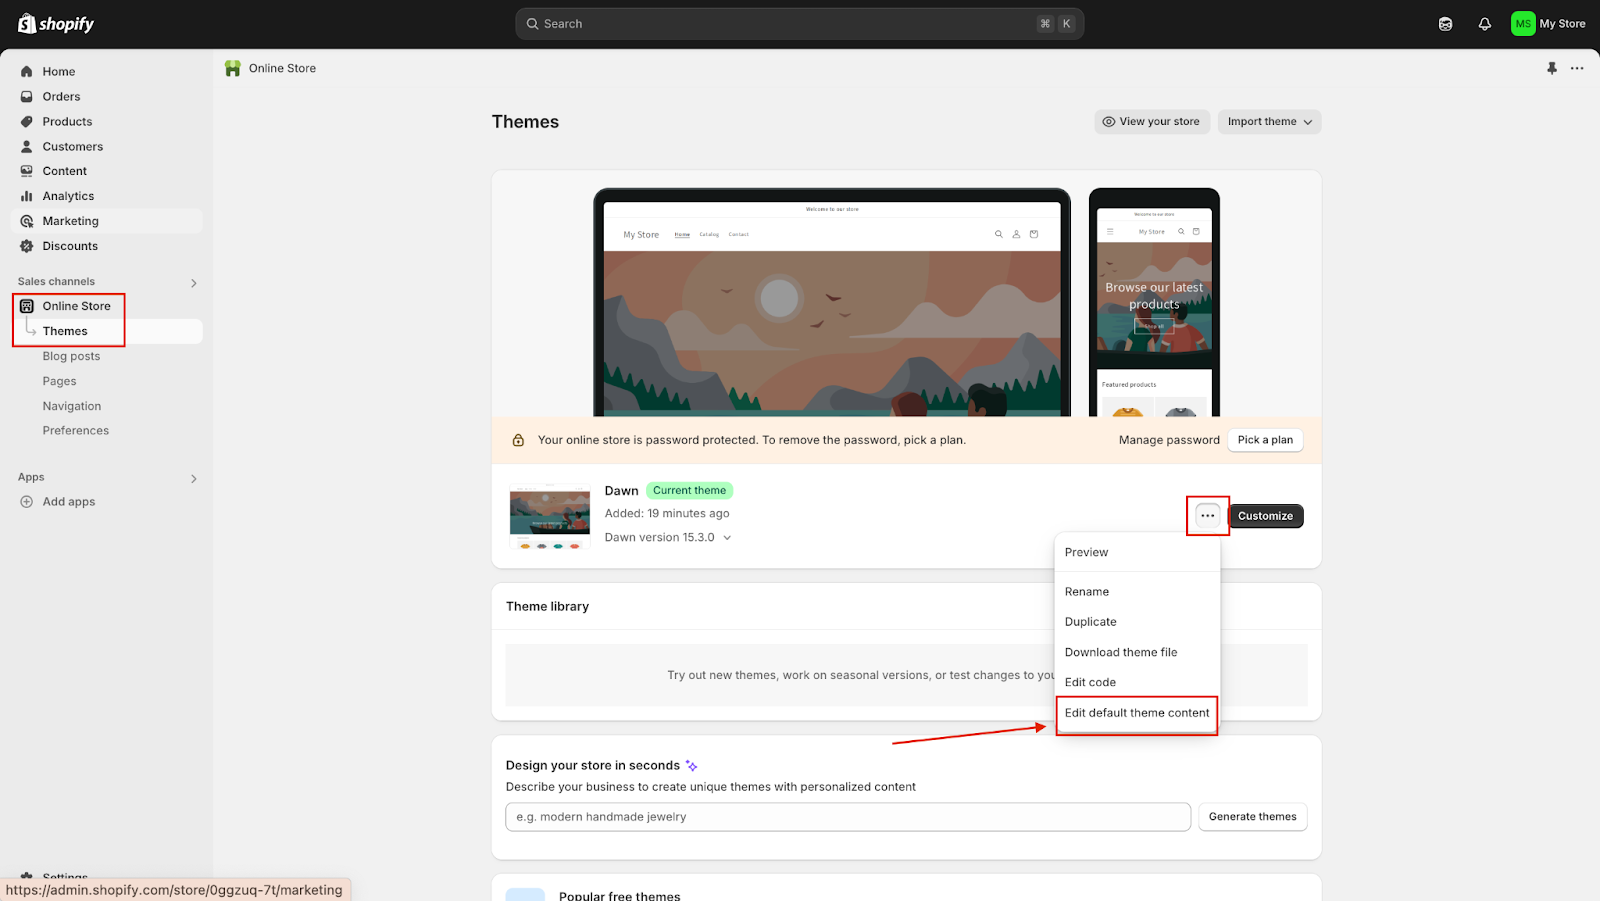Select Edit default theme content option
The width and height of the screenshot is (1600, 901).
click(1137, 713)
